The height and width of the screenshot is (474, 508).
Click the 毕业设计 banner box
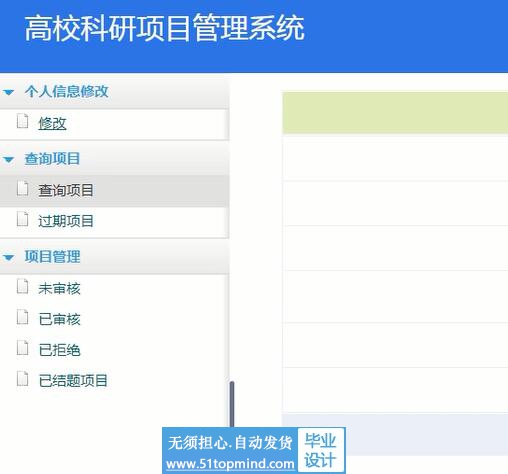pyautogui.click(x=320, y=450)
